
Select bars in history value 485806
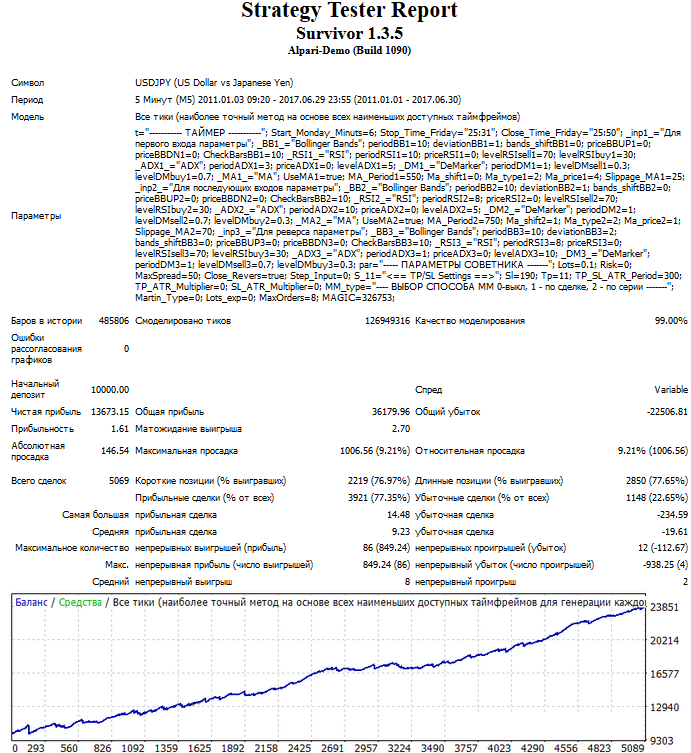[x=114, y=321]
